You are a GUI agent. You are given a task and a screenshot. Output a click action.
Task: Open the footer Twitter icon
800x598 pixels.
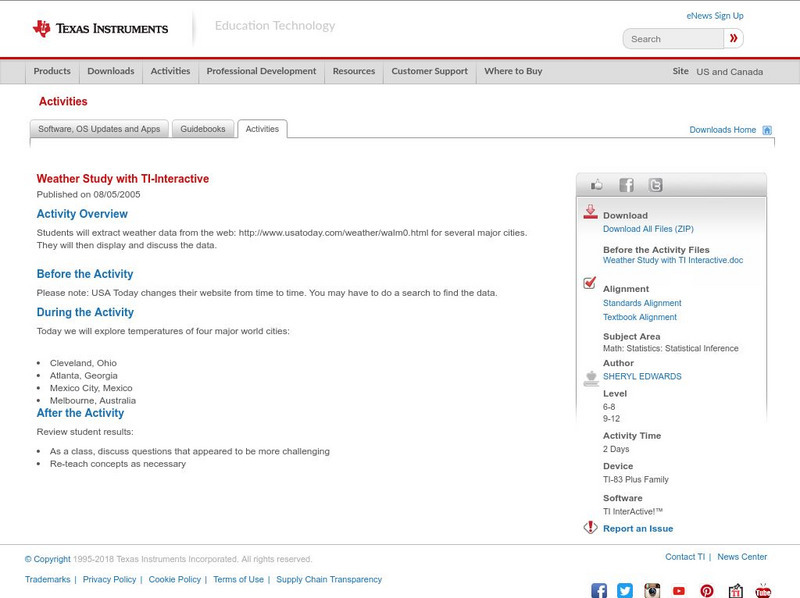625,590
